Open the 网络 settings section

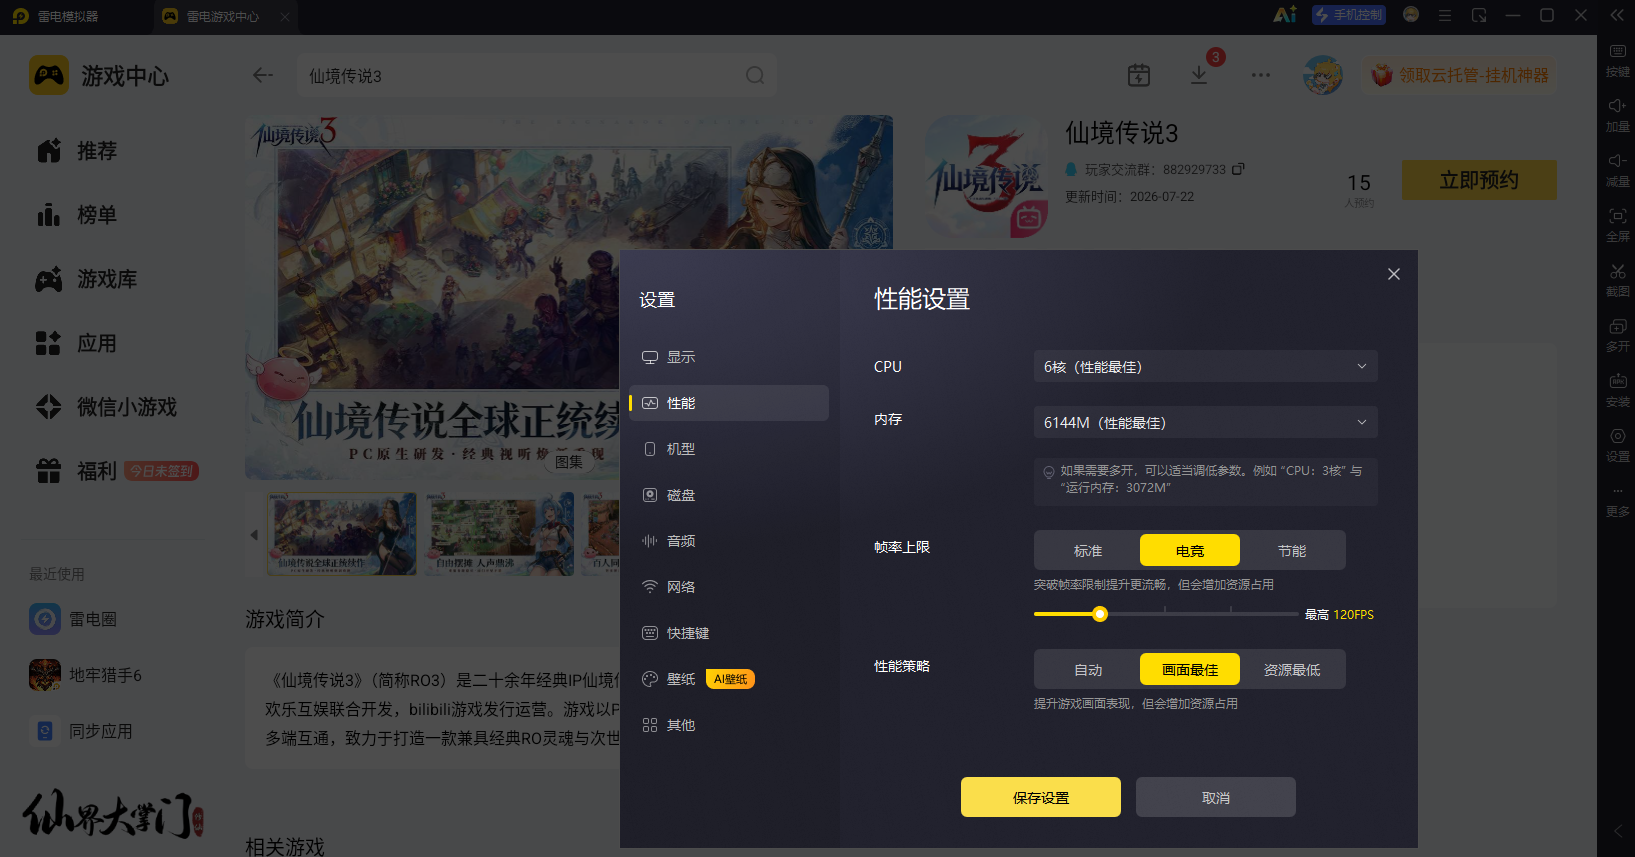tap(729, 587)
